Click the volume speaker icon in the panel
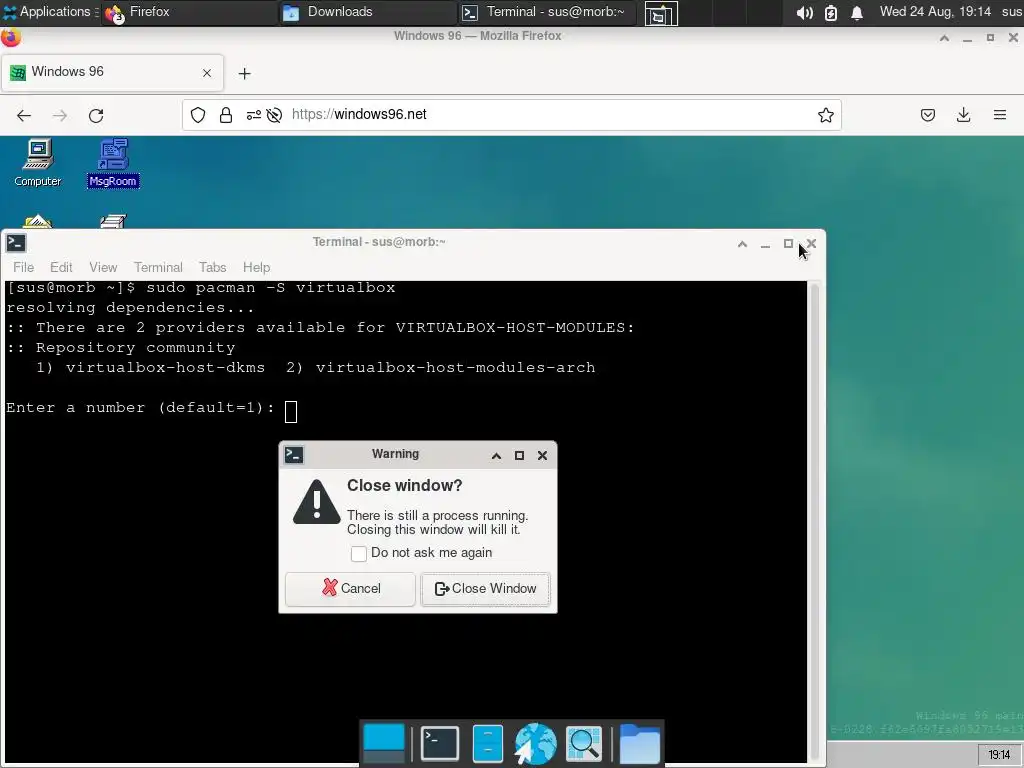This screenshot has height=768, width=1024. [x=804, y=12]
